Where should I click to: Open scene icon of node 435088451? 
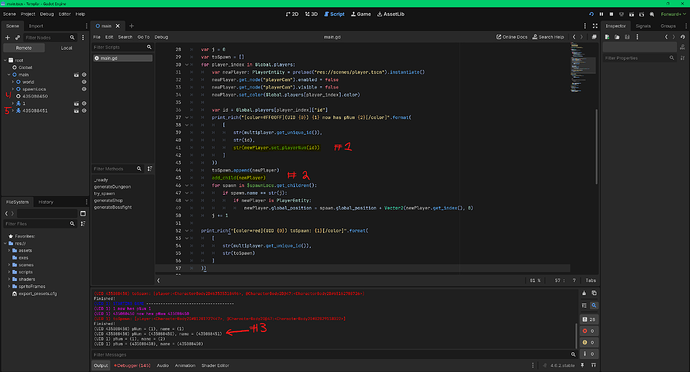pos(76,110)
